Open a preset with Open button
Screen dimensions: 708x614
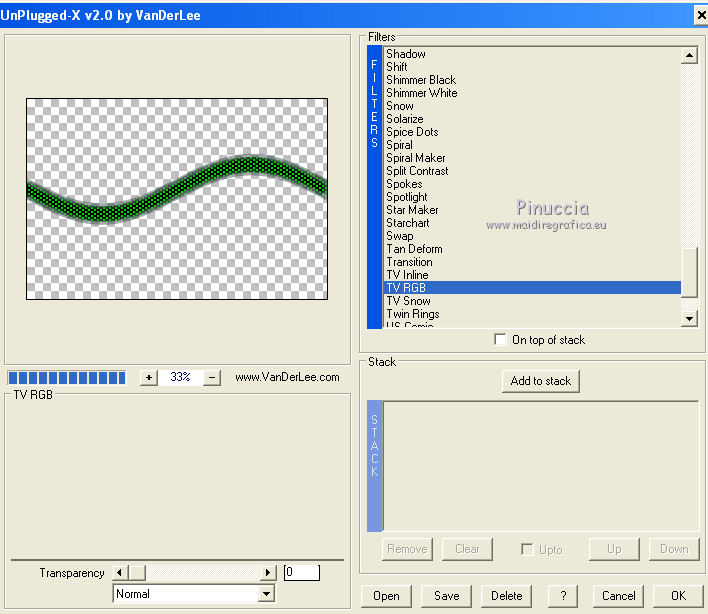386,596
